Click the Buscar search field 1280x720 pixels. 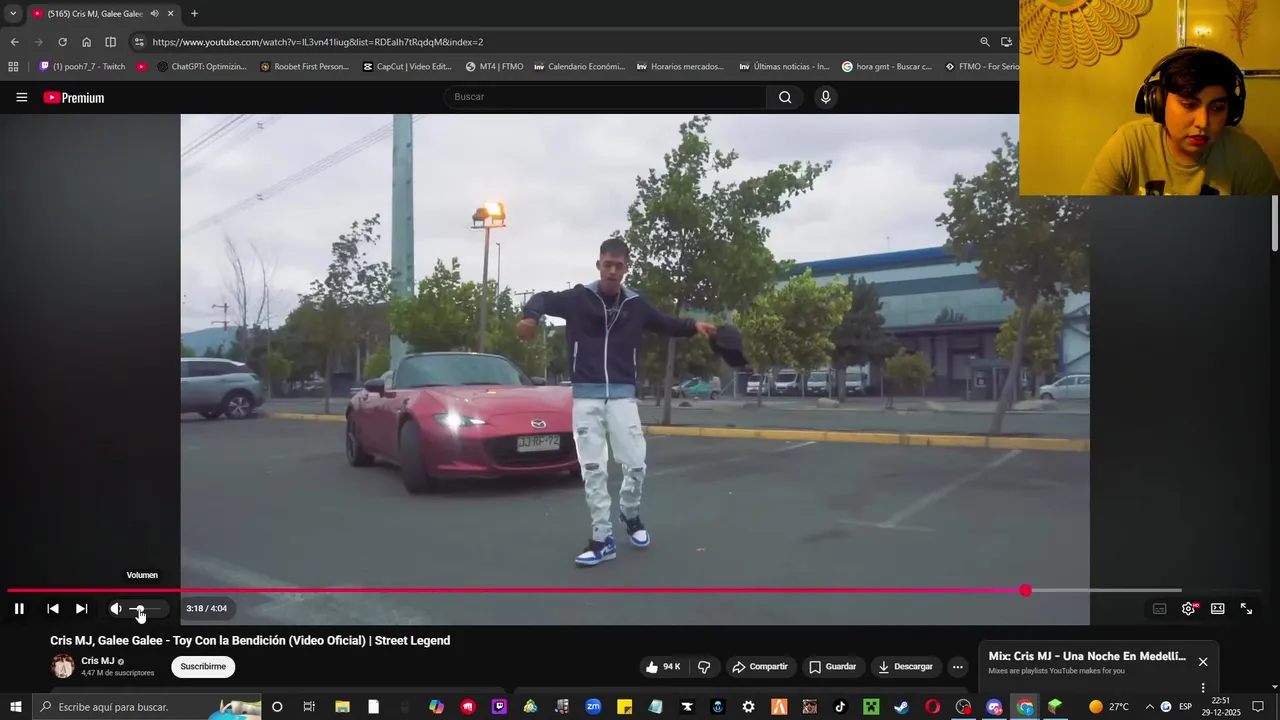click(604, 97)
